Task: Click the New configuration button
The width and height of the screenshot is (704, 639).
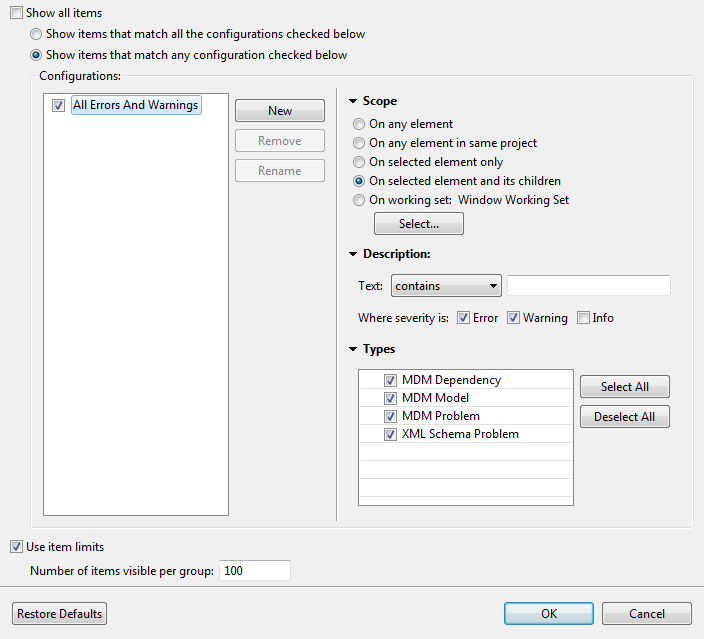Action: click(x=280, y=111)
